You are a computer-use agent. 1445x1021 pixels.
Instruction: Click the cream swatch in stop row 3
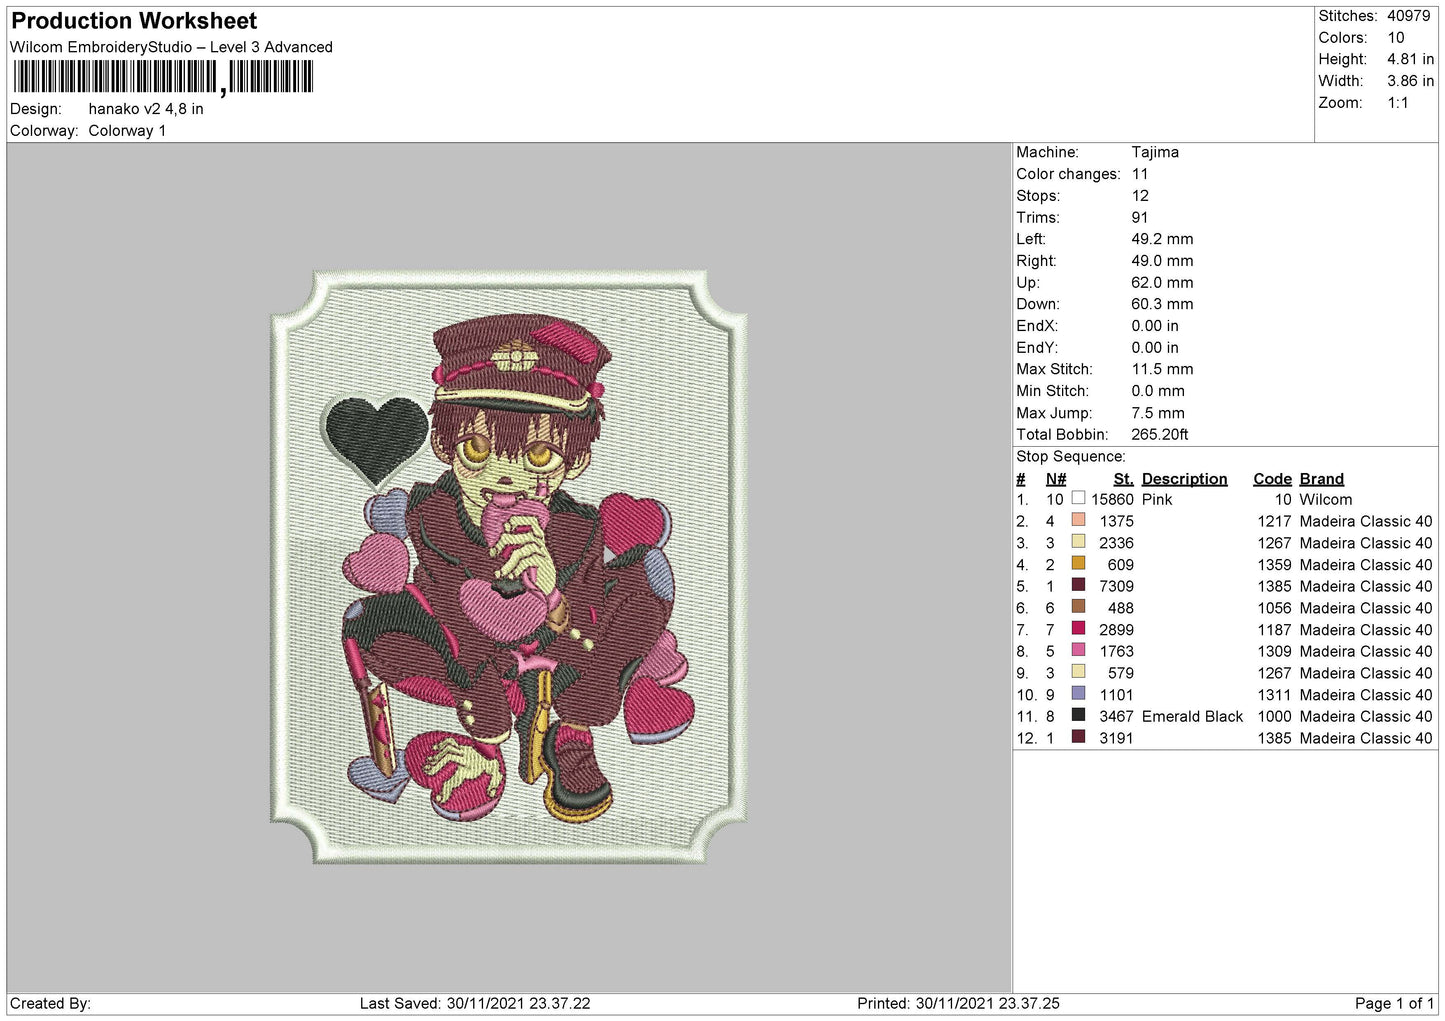(x=1078, y=542)
